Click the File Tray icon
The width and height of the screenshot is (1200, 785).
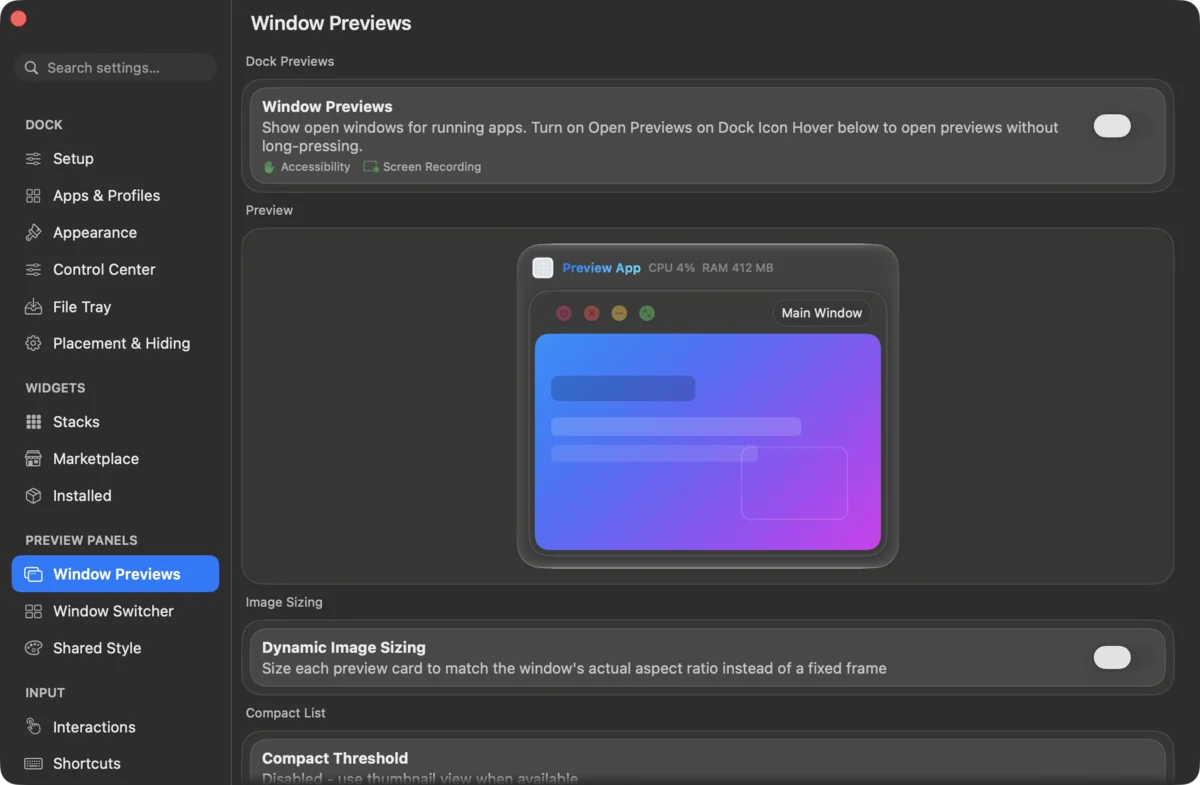point(33,307)
